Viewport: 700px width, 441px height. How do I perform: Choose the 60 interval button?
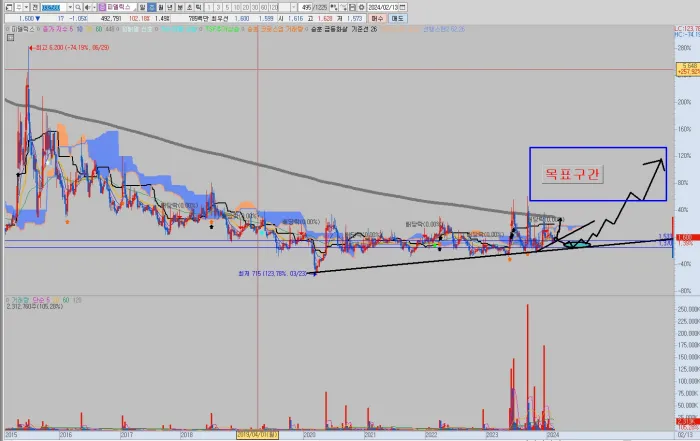pos(264,7)
